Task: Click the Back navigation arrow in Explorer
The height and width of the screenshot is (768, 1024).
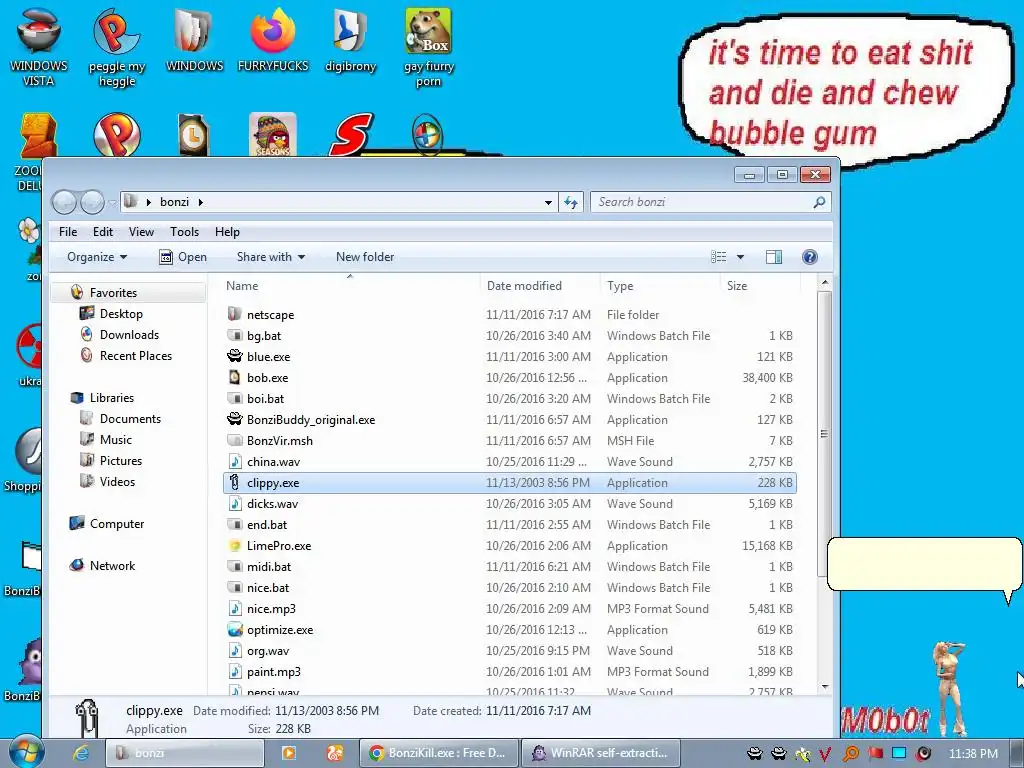Action: click(x=64, y=202)
